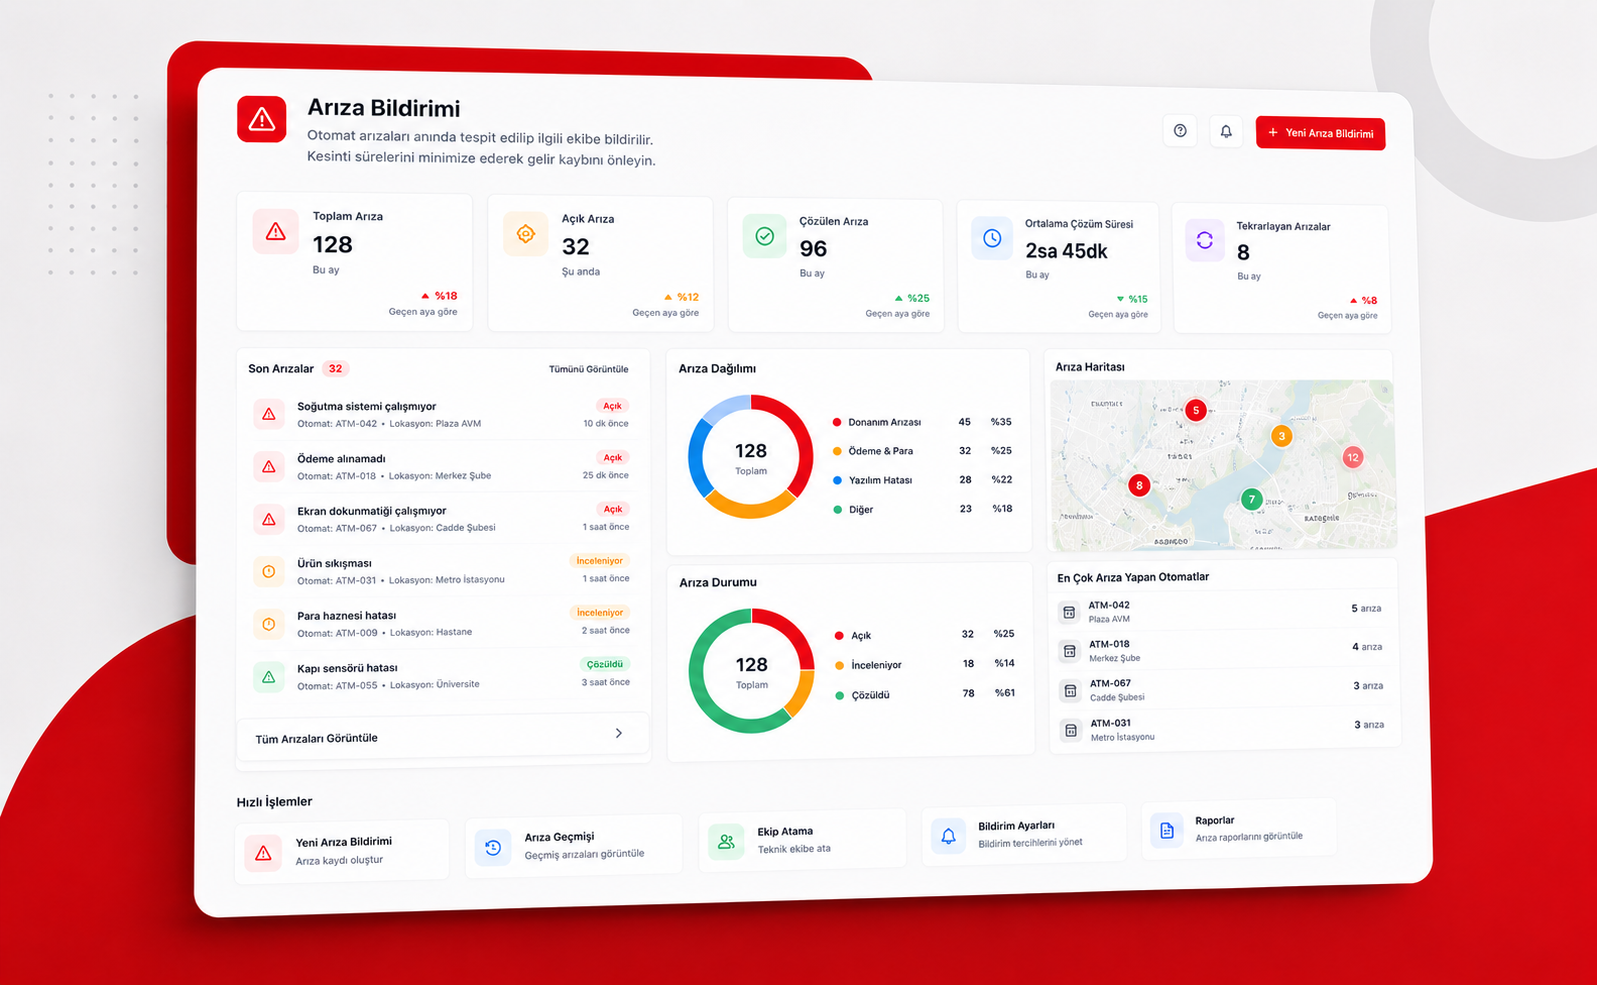Open the Arıza Geçmişi quick action
This screenshot has width=1597, height=985.
574,846
